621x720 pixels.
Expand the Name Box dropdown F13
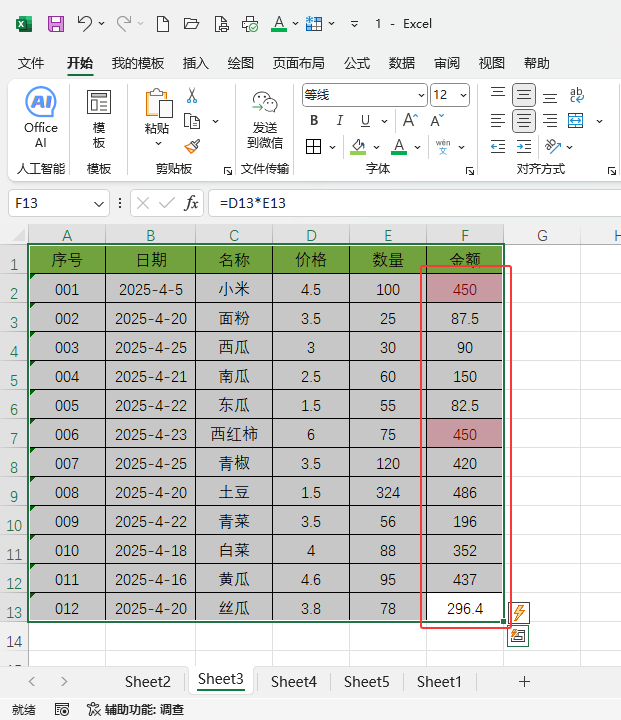click(x=99, y=203)
